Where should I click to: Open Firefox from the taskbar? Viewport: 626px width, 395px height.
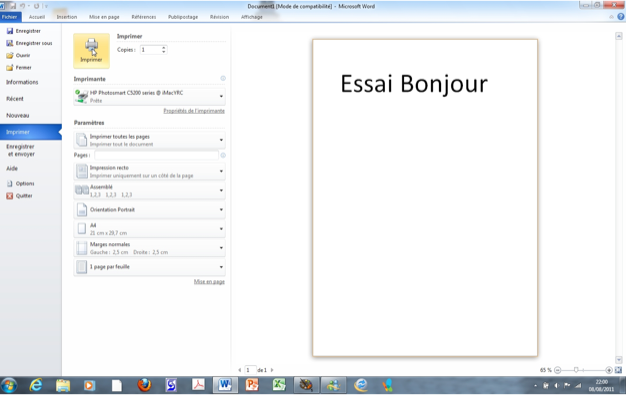(144, 385)
